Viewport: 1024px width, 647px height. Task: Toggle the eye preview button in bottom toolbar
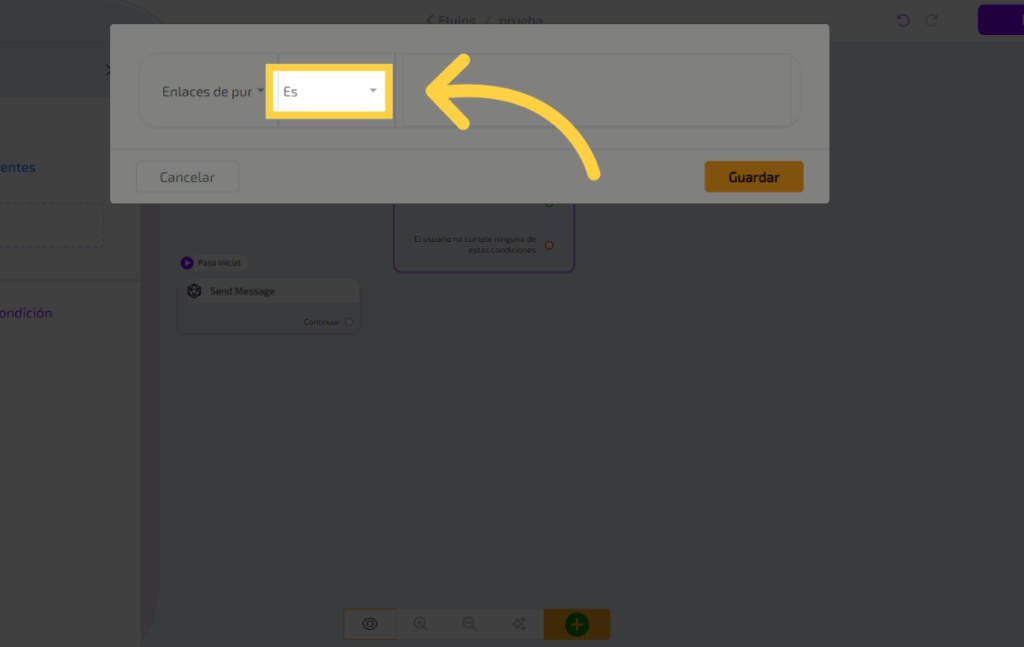click(x=370, y=624)
